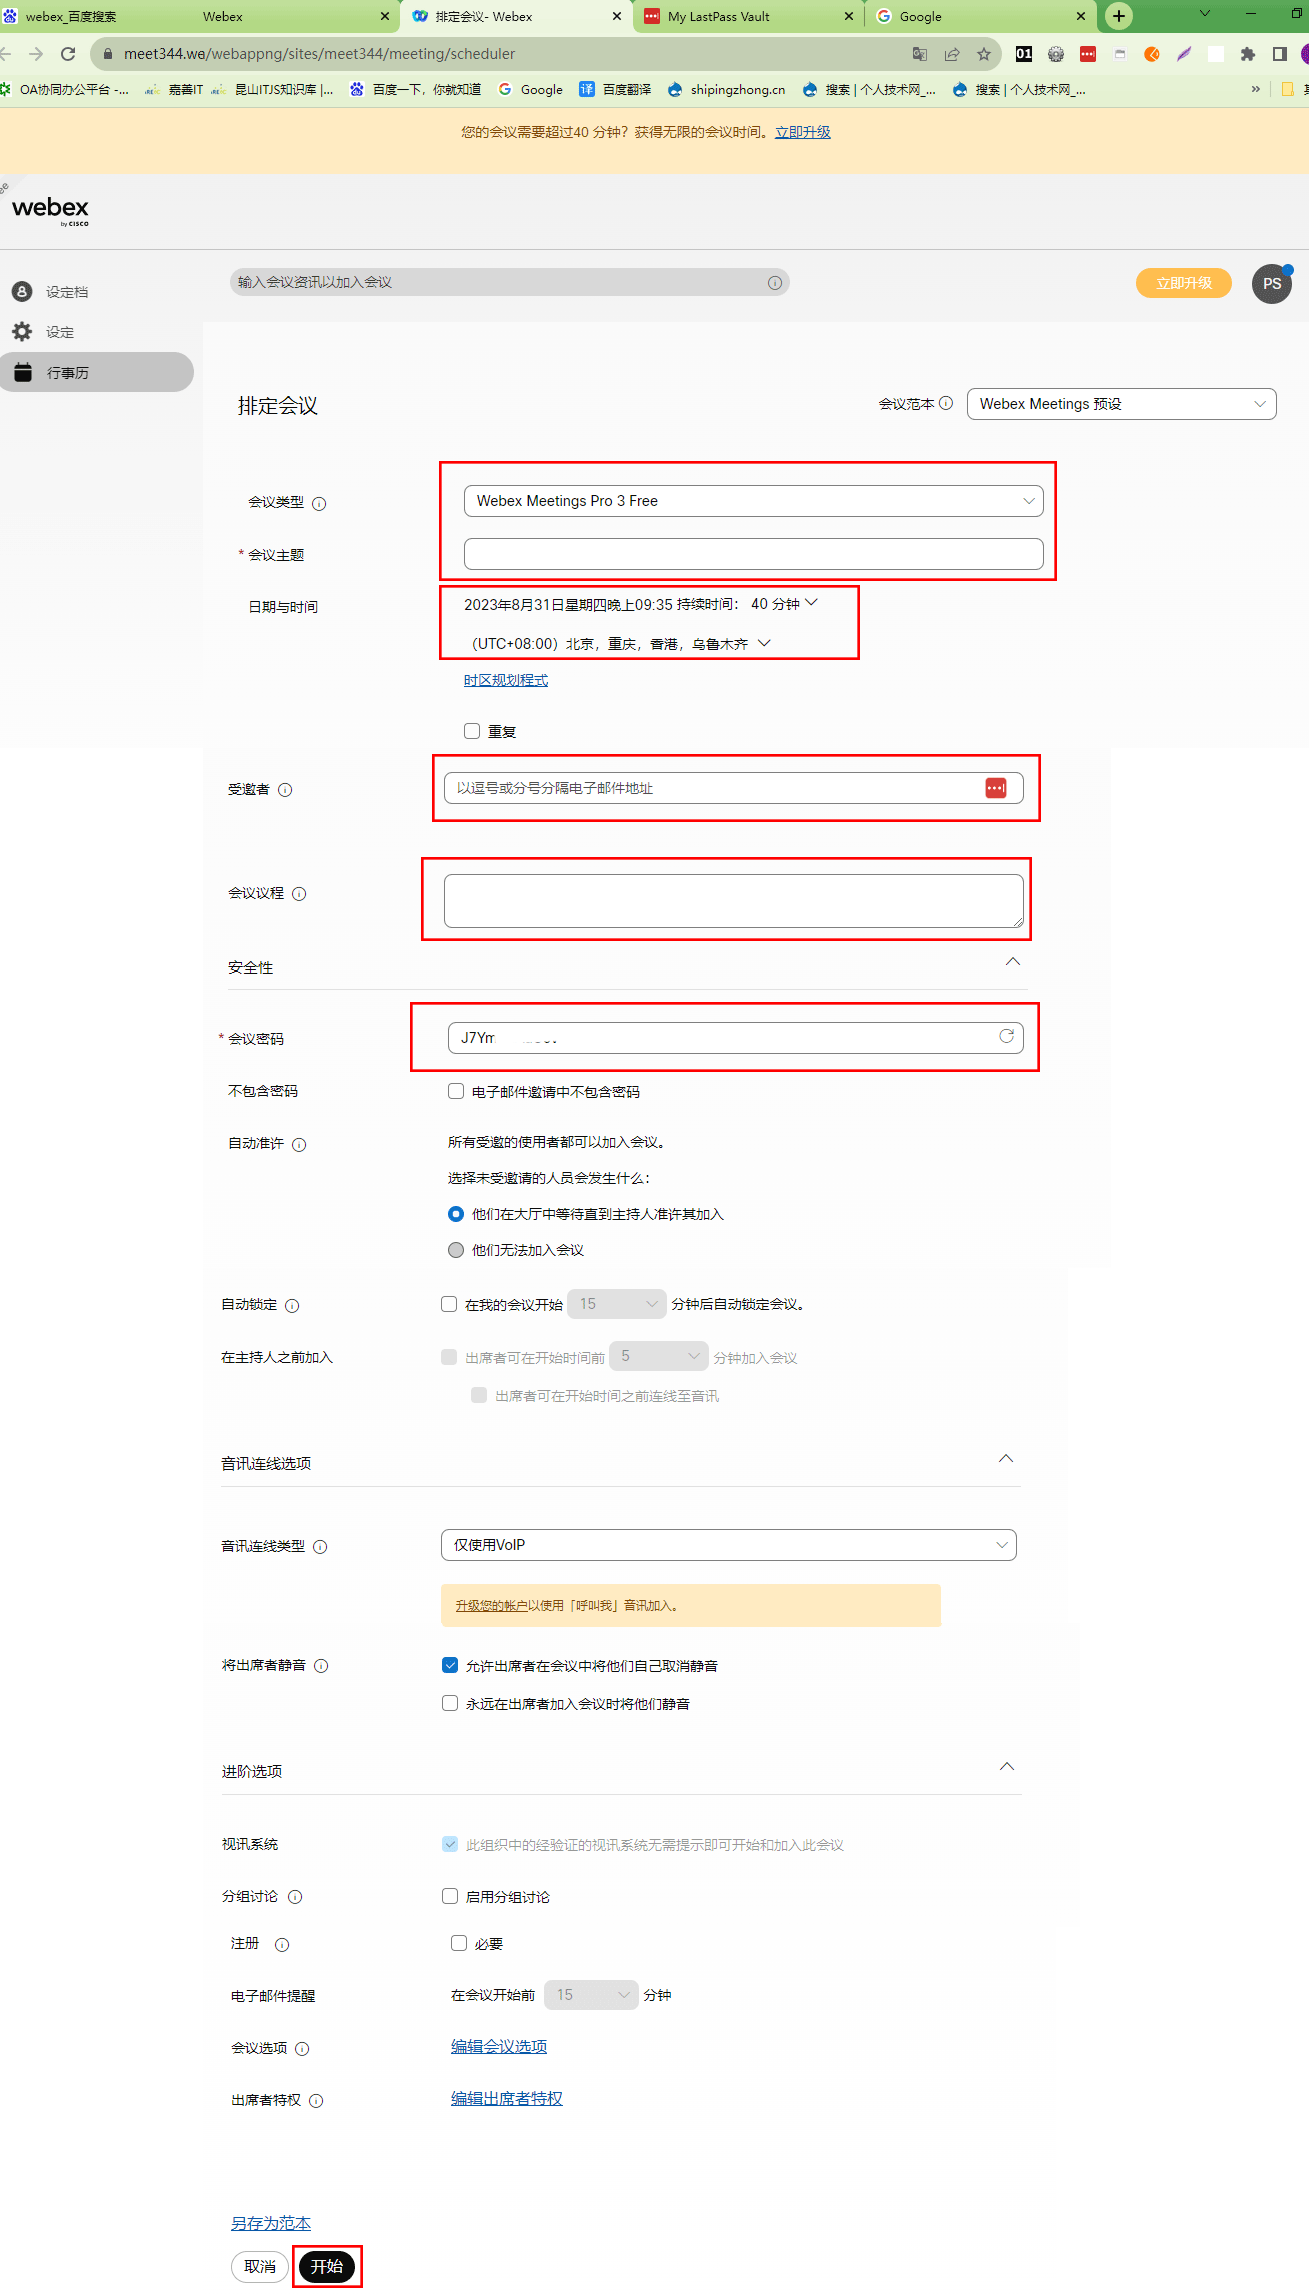1309x2295 pixels.
Task: Click the 取消 button
Action: pos(260,2267)
